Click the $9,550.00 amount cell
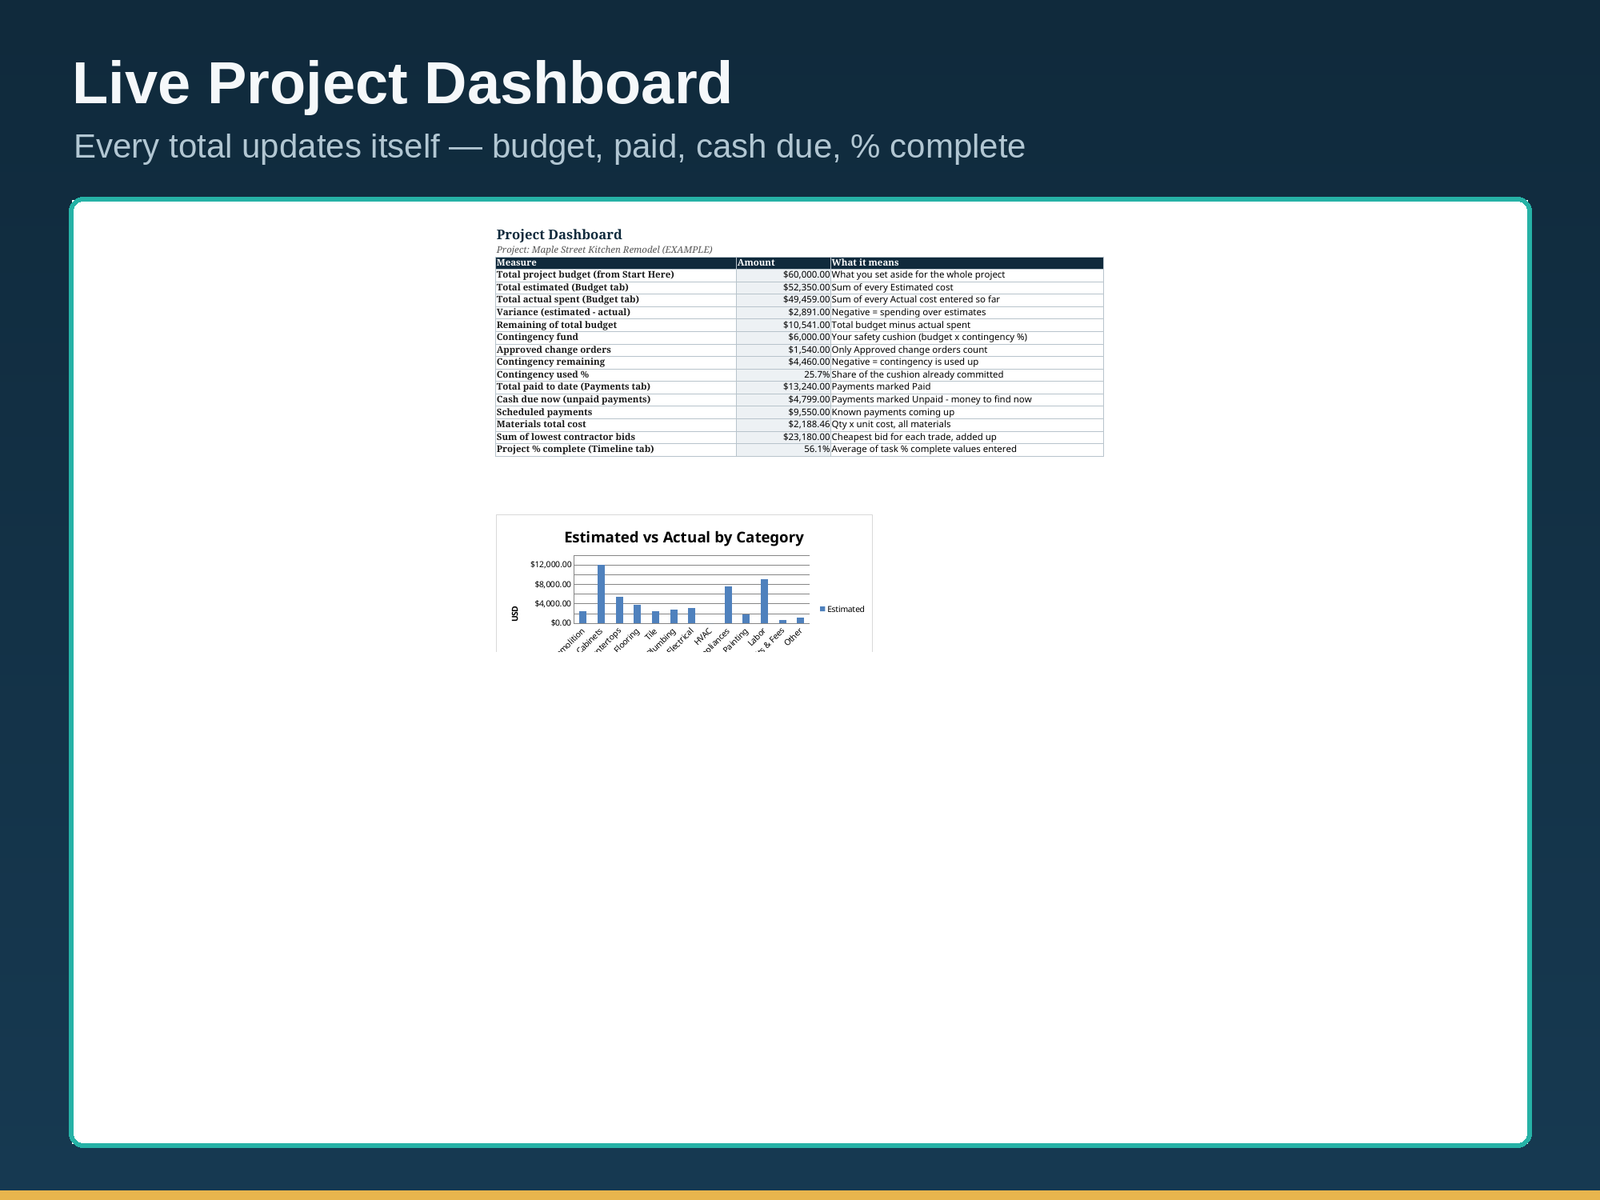Image resolution: width=1600 pixels, height=1200 pixels. pyautogui.click(x=783, y=412)
